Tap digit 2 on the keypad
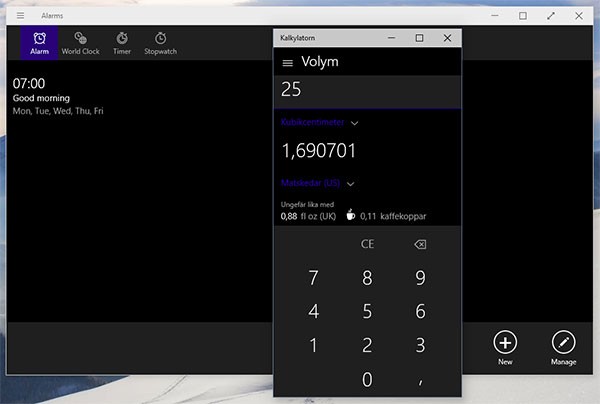600x404 pixels. (367, 345)
